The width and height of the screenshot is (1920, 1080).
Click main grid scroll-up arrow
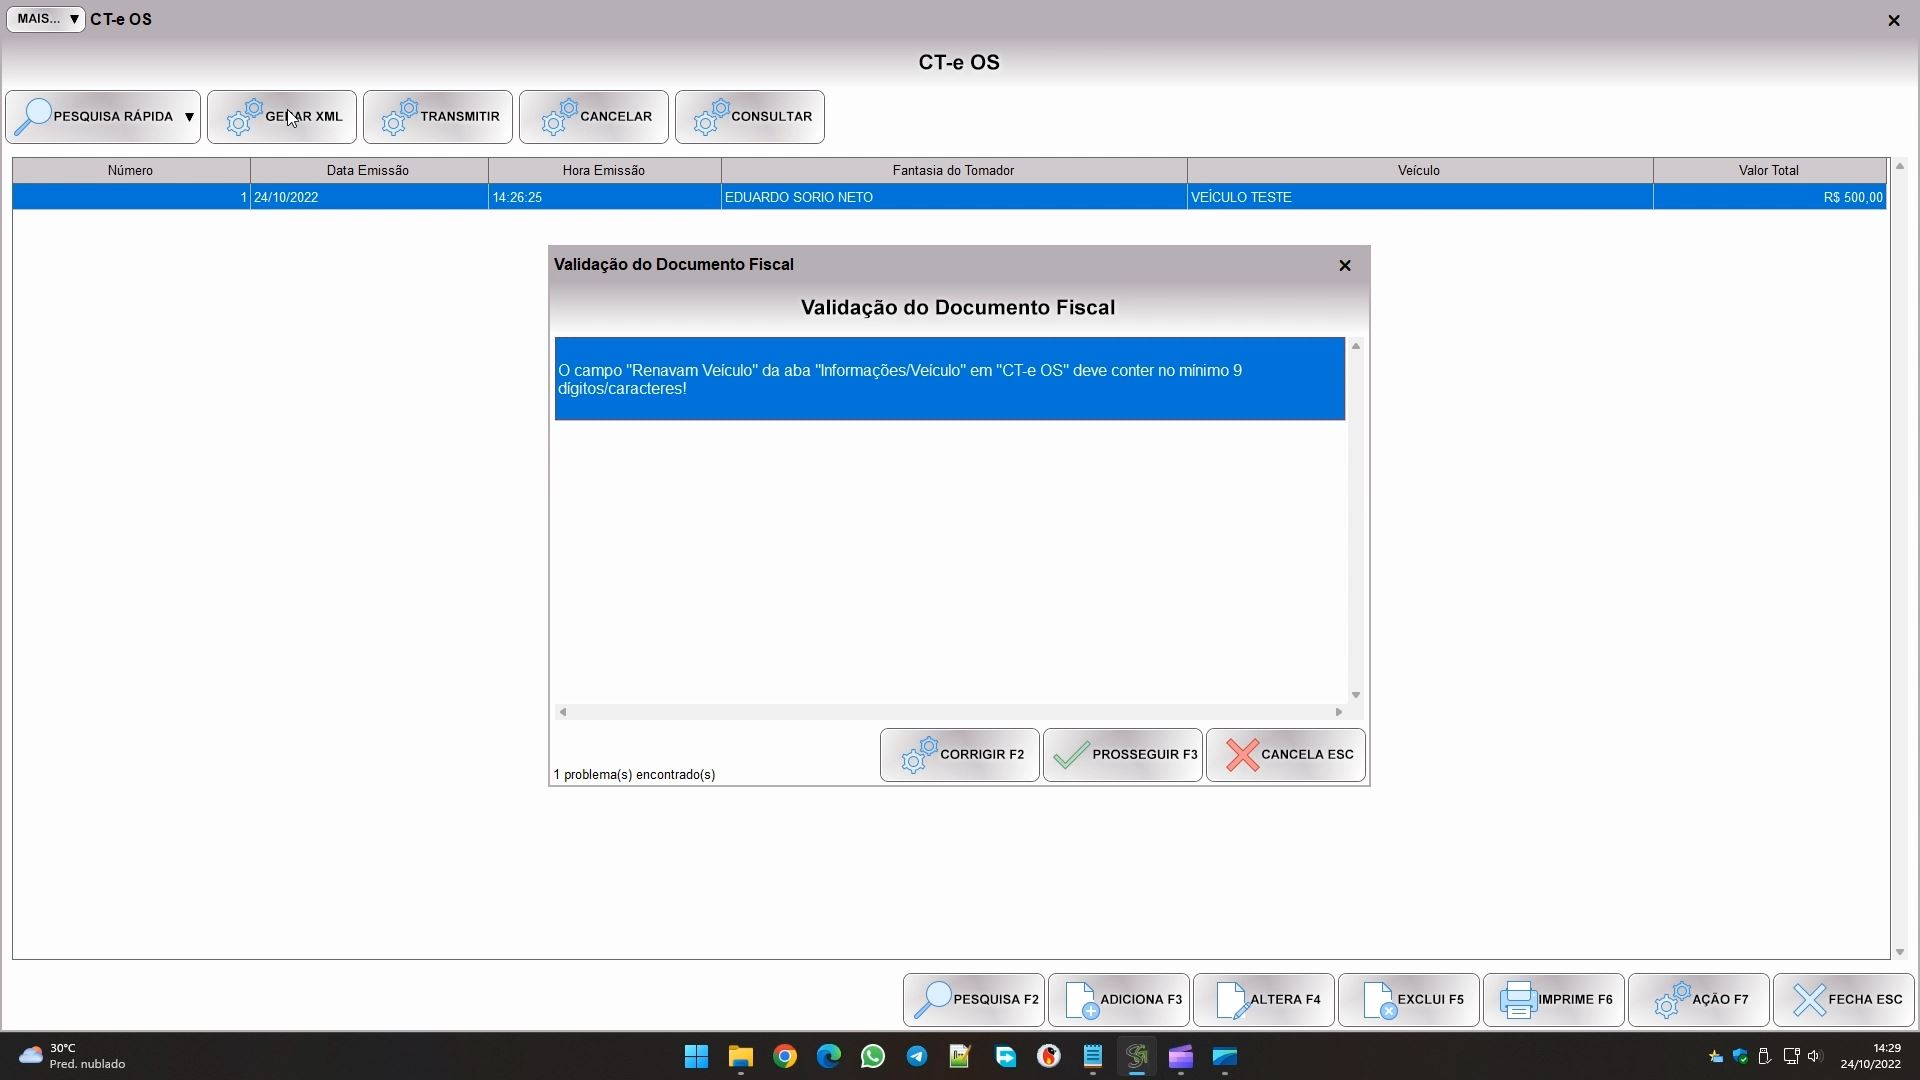1900,166
